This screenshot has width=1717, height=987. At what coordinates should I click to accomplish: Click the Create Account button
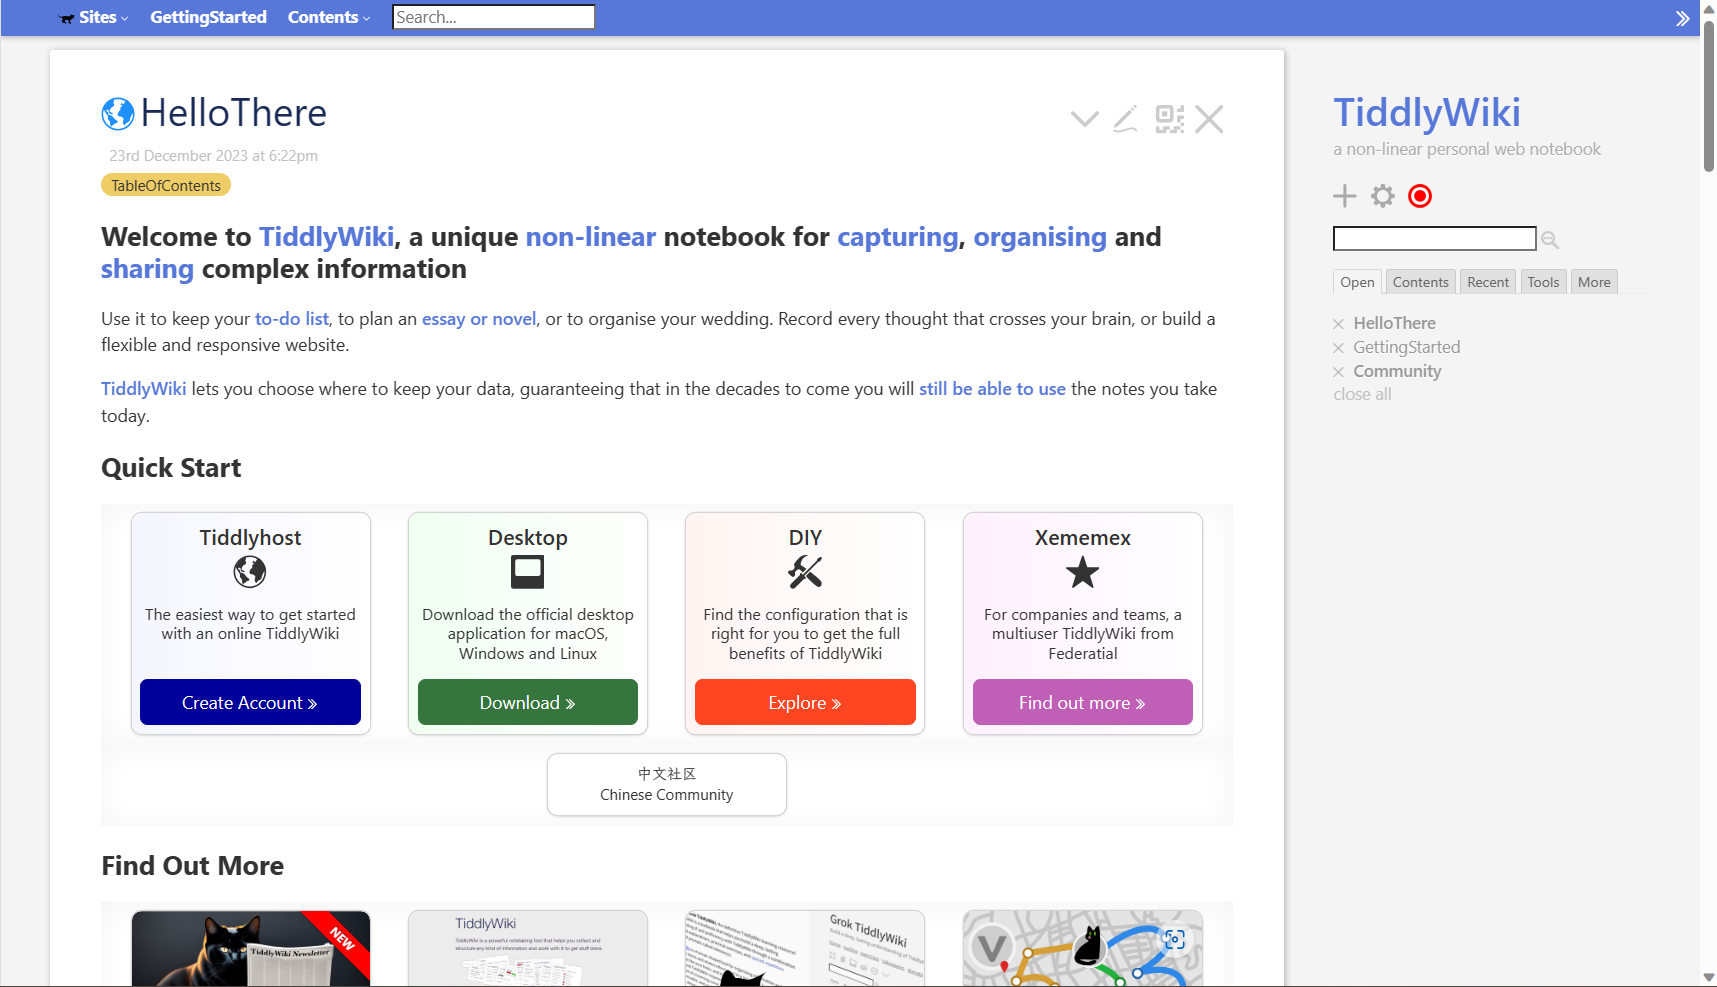pos(250,702)
